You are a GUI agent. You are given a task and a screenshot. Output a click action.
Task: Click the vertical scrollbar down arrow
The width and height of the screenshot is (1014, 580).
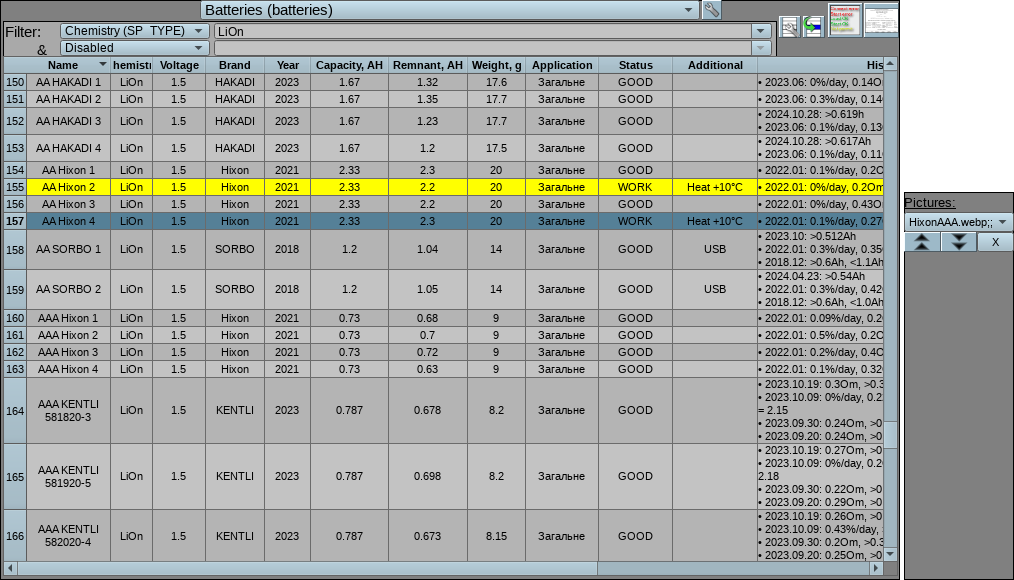pyautogui.click(x=890, y=553)
